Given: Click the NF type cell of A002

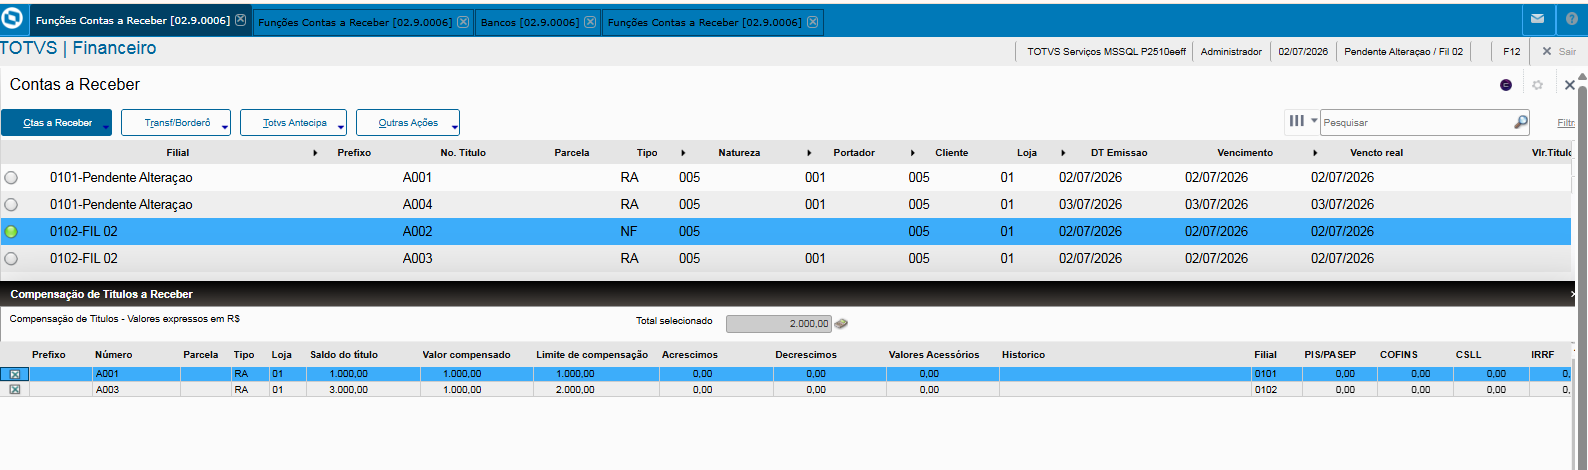Looking at the screenshot, I should [629, 231].
